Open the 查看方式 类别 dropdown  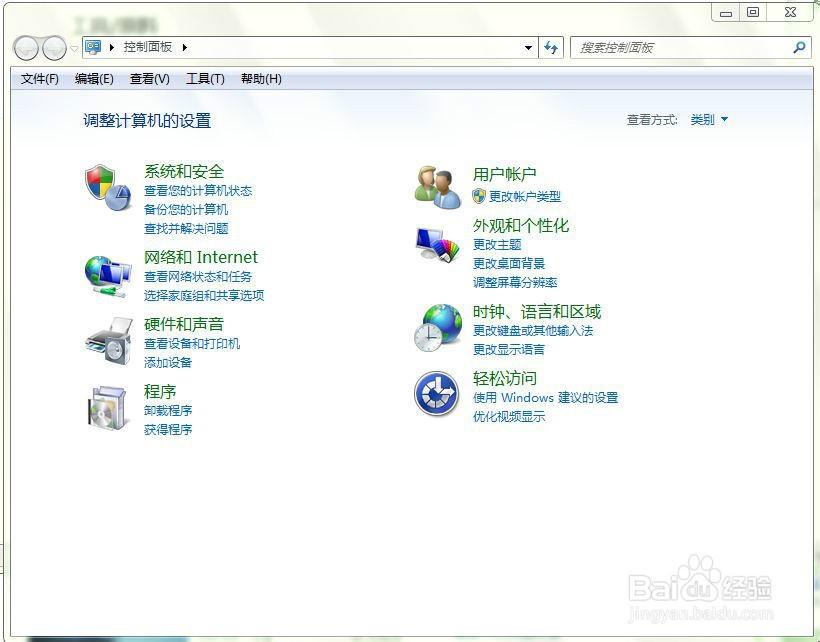pos(710,118)
